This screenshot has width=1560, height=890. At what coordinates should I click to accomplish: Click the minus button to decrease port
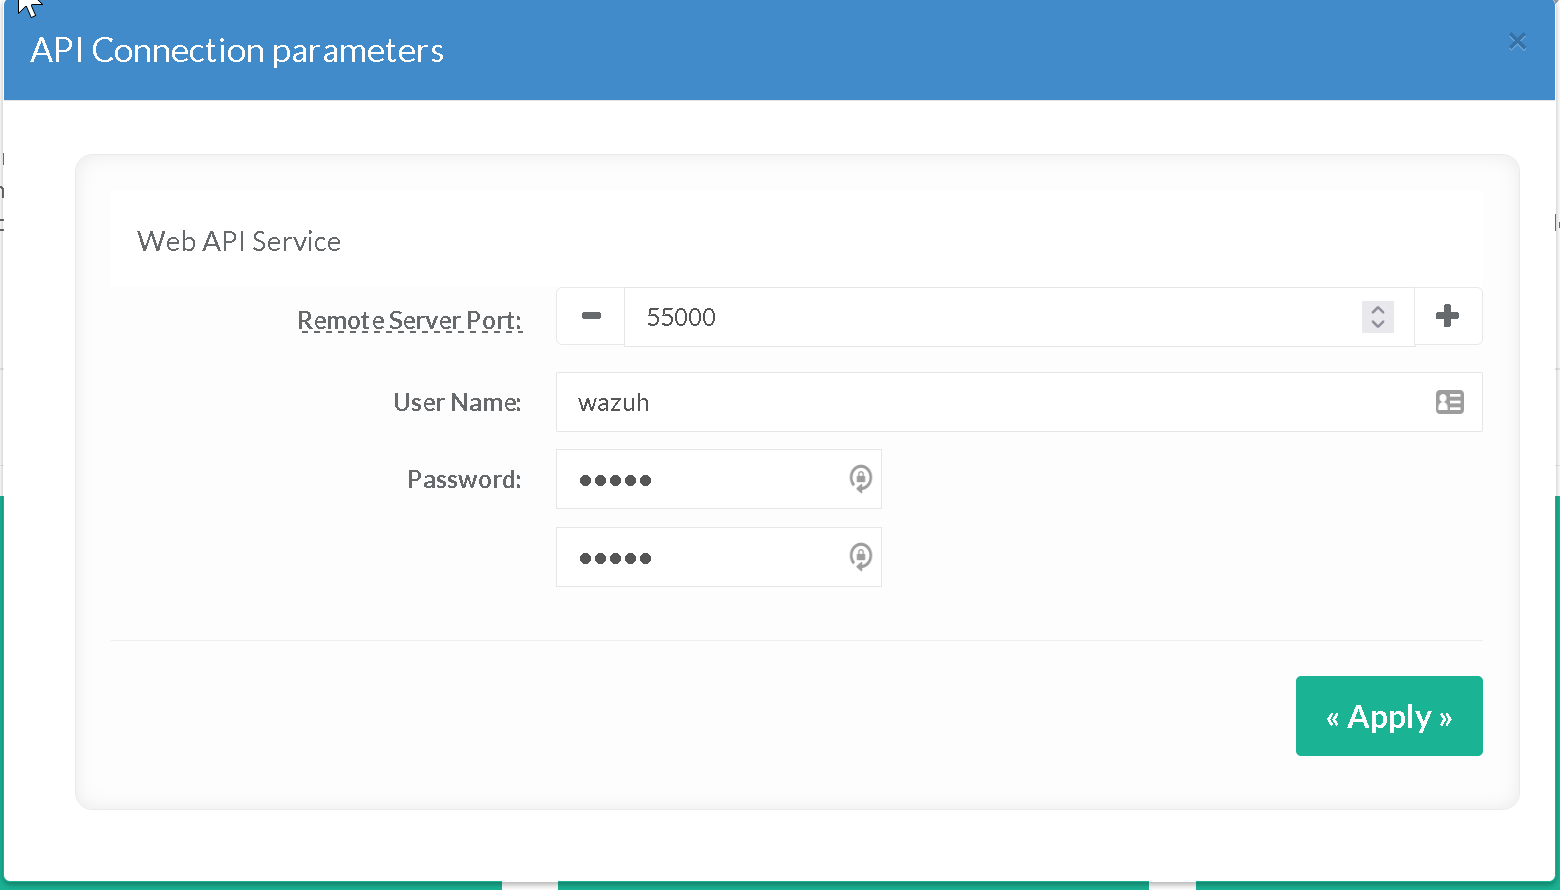591,316
